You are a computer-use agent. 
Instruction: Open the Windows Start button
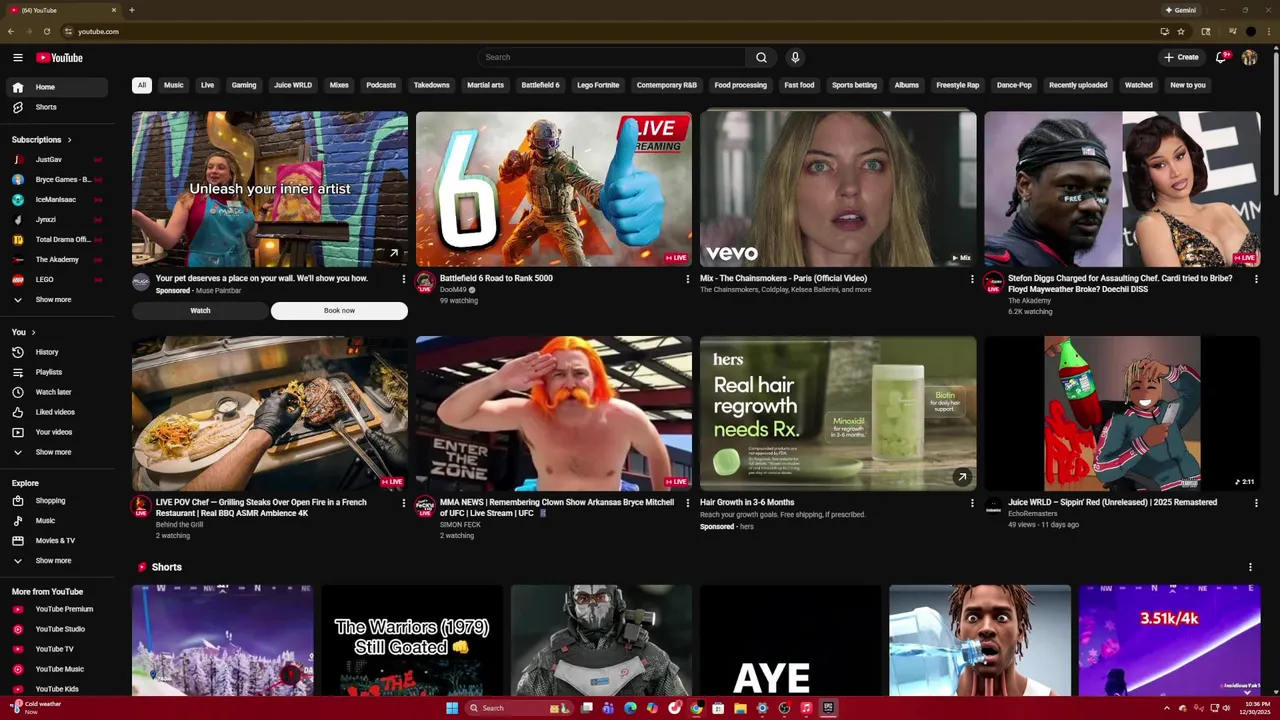tap(452, 708)
